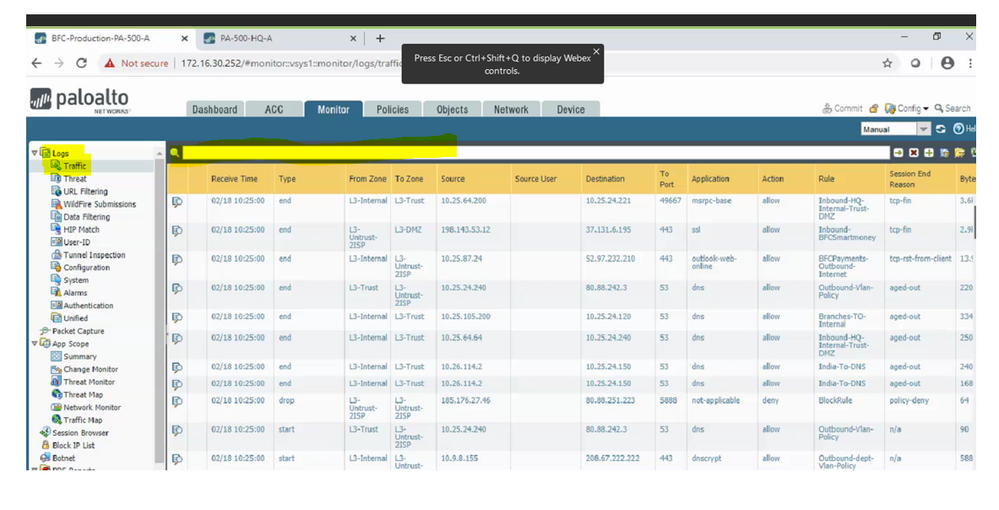
Task: Click the paloalto networks logo
Action: [x=80, y=99]
